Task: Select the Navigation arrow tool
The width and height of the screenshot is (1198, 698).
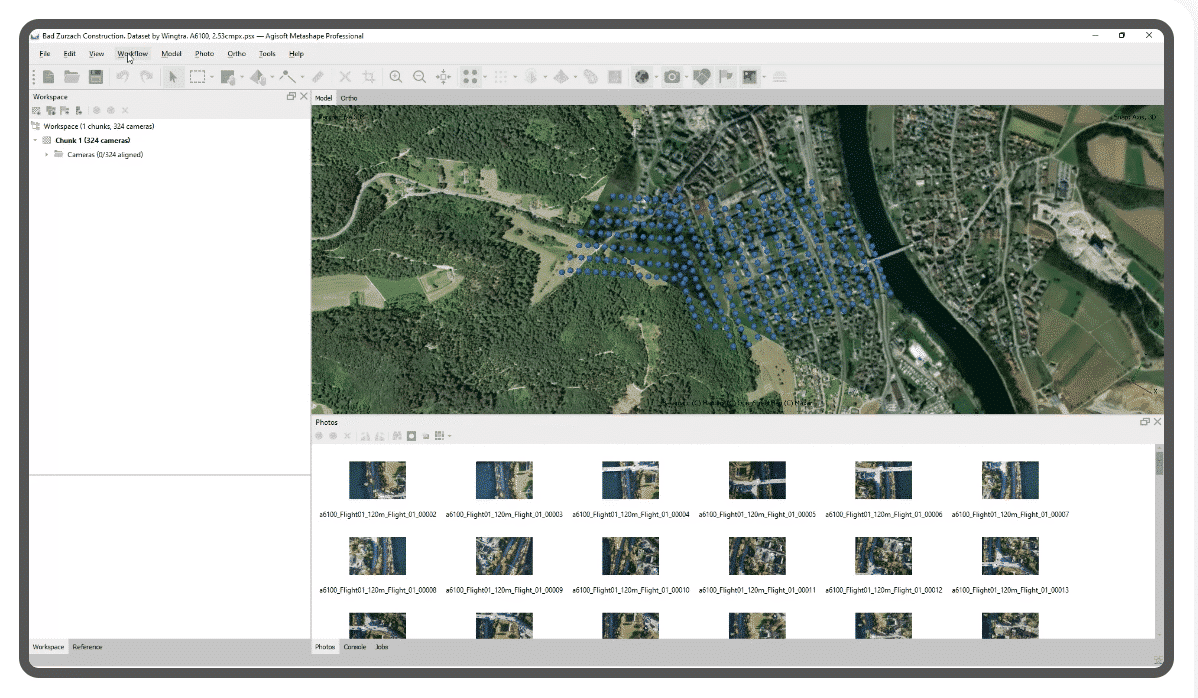Action: 173,76
